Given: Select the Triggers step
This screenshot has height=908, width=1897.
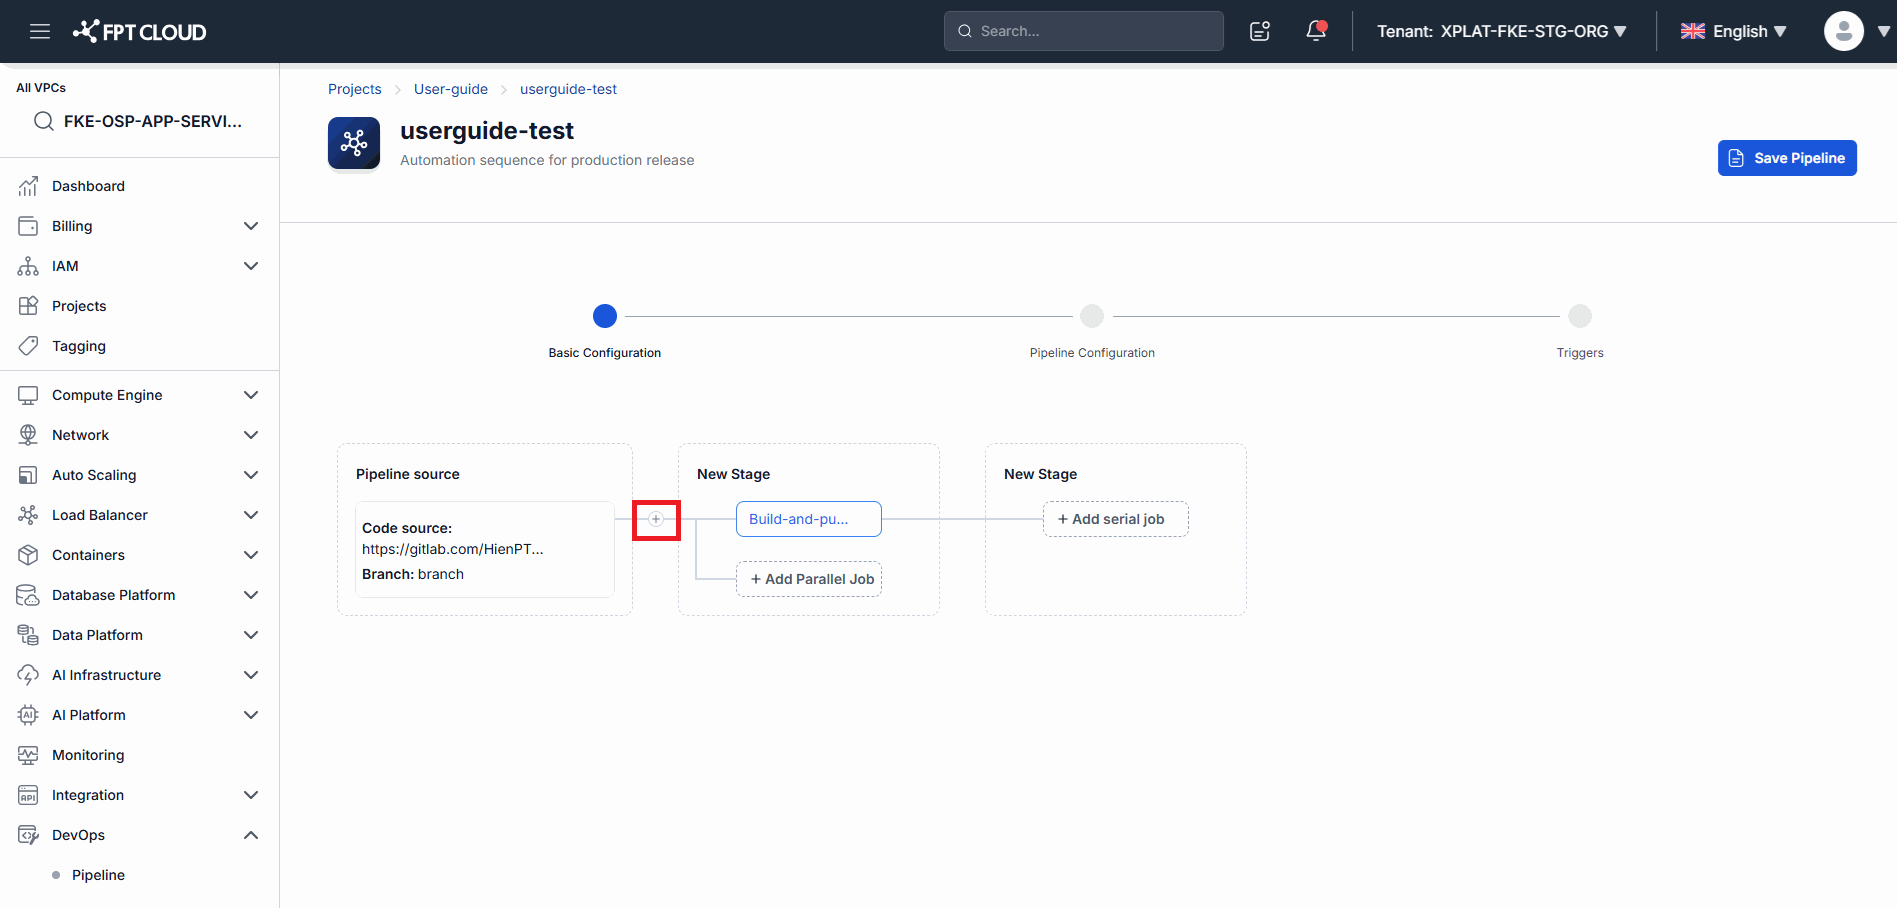Looking at the screenshot, I should [x=1580, y=316].
